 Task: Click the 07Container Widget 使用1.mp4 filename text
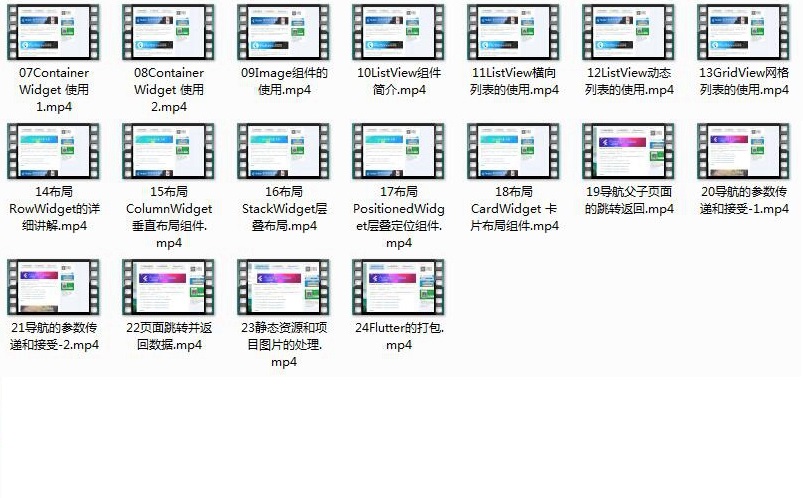54,89
